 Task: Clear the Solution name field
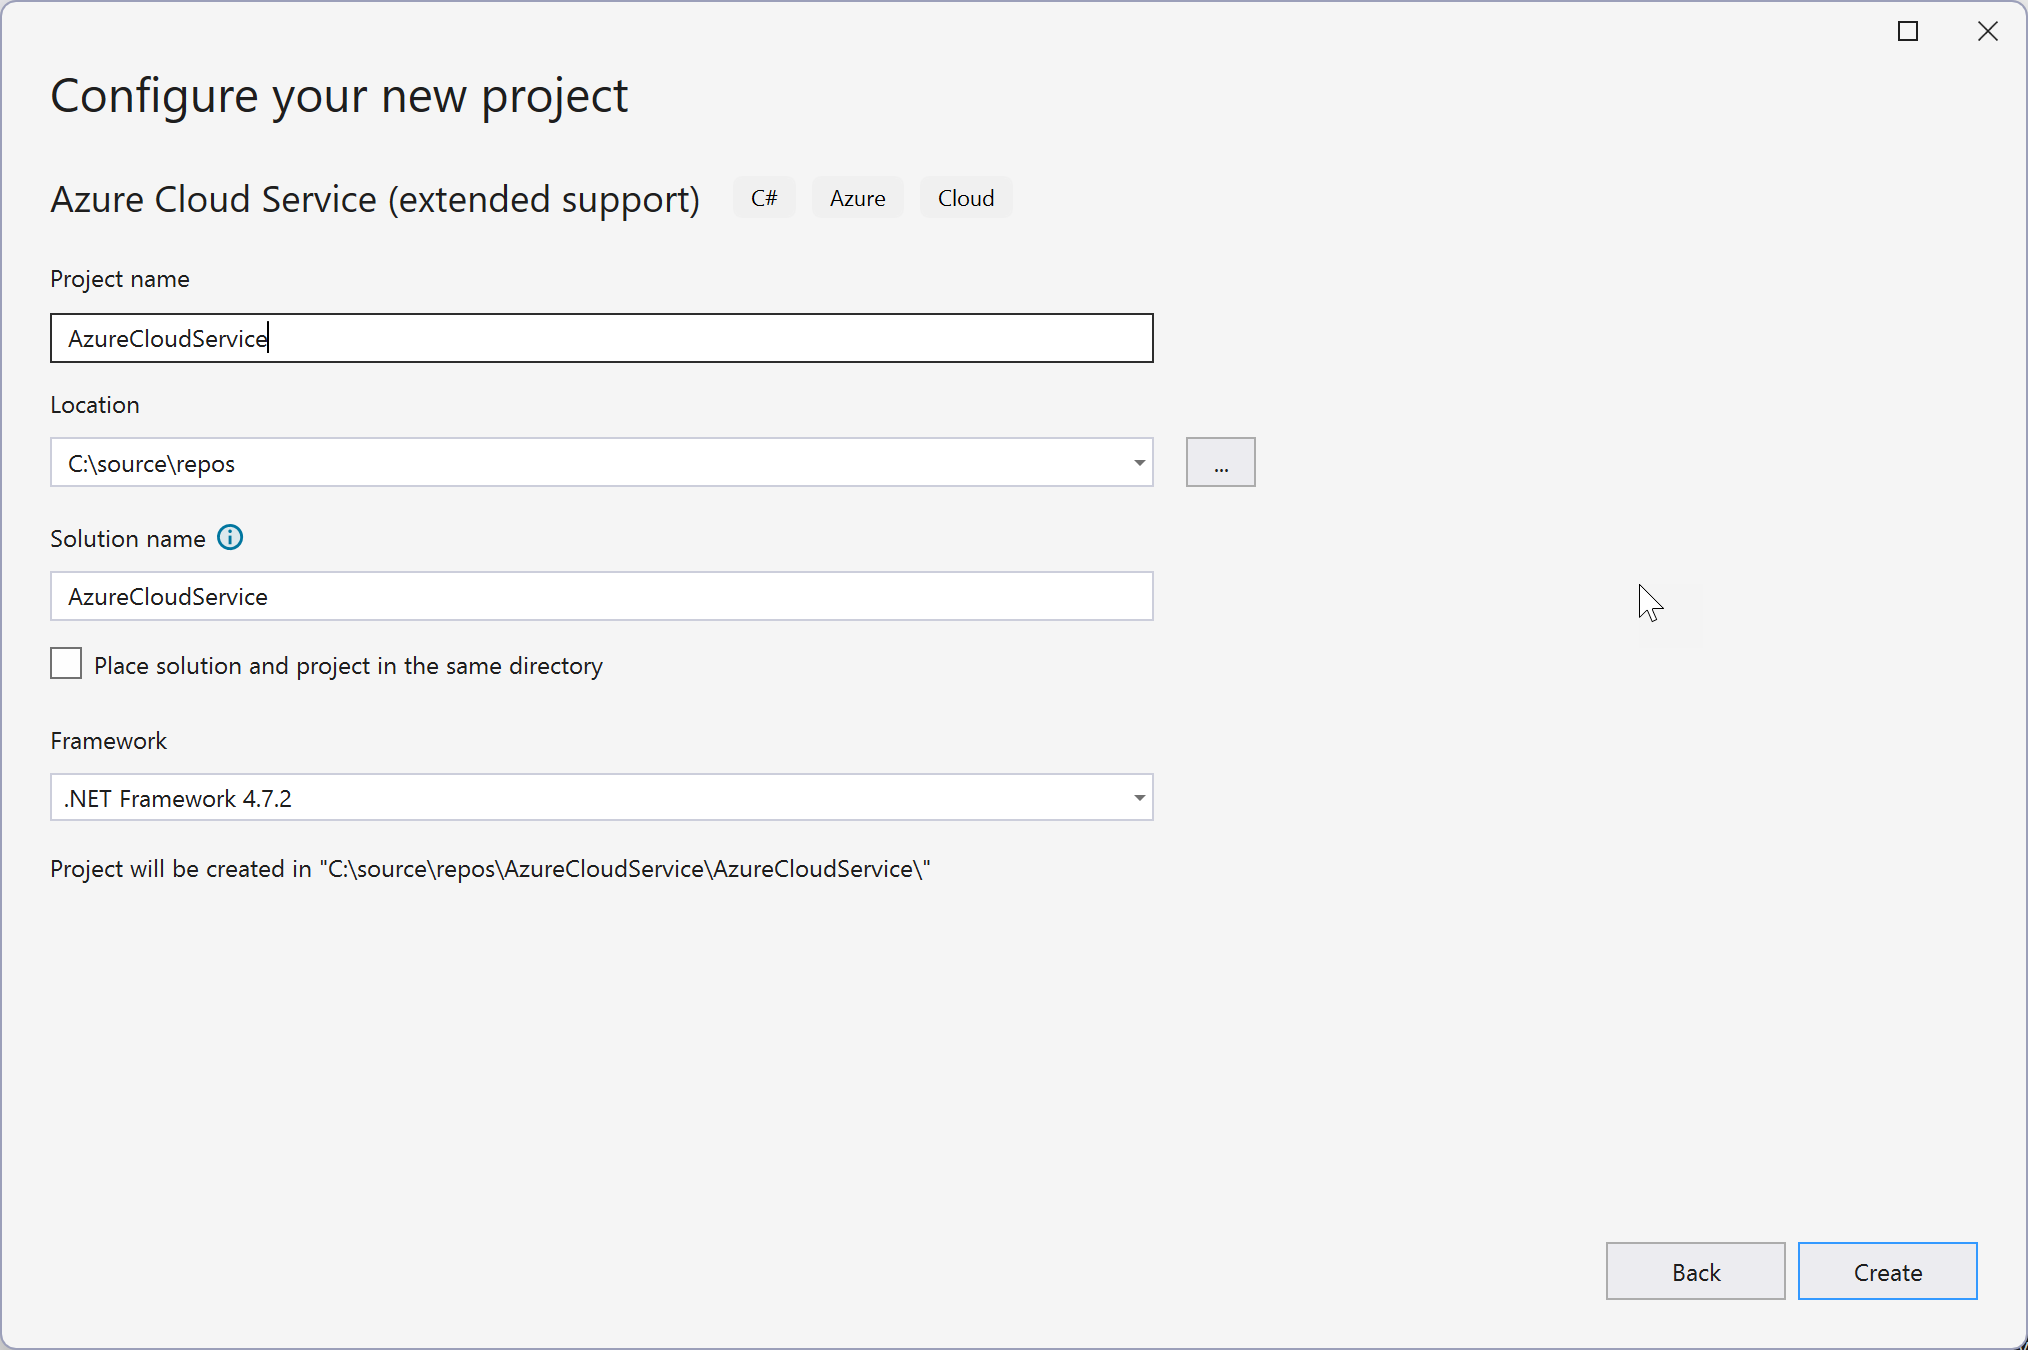click(x=601, y=595)
